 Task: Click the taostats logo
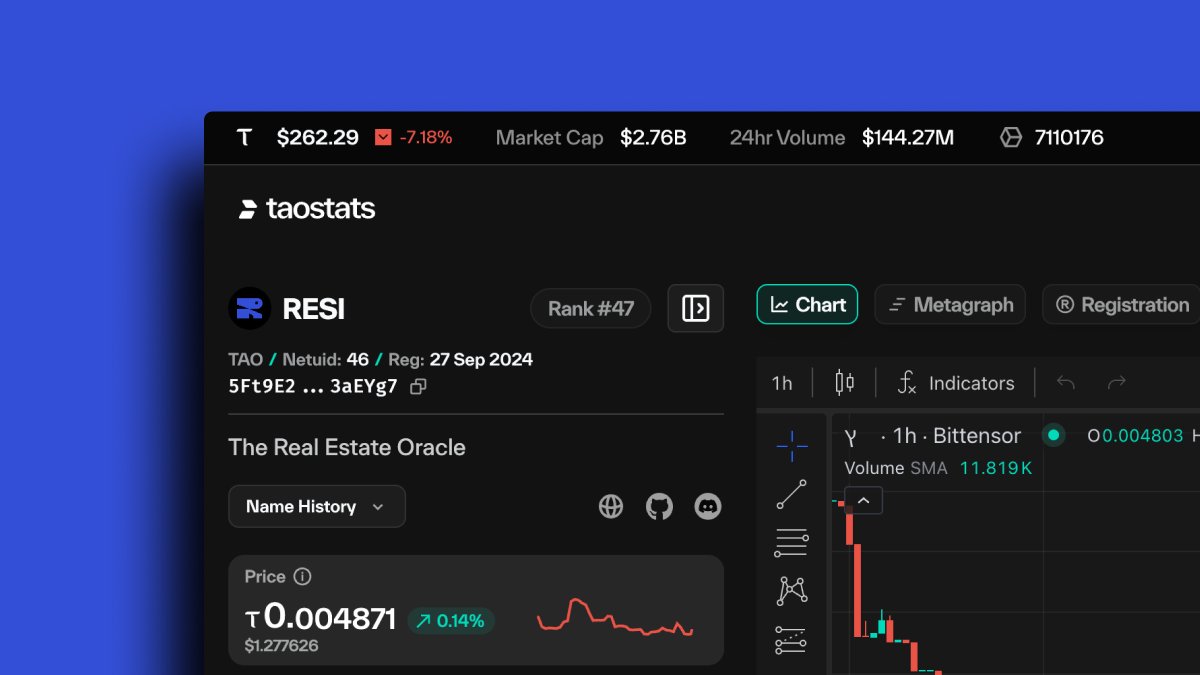tap(307, 209)
